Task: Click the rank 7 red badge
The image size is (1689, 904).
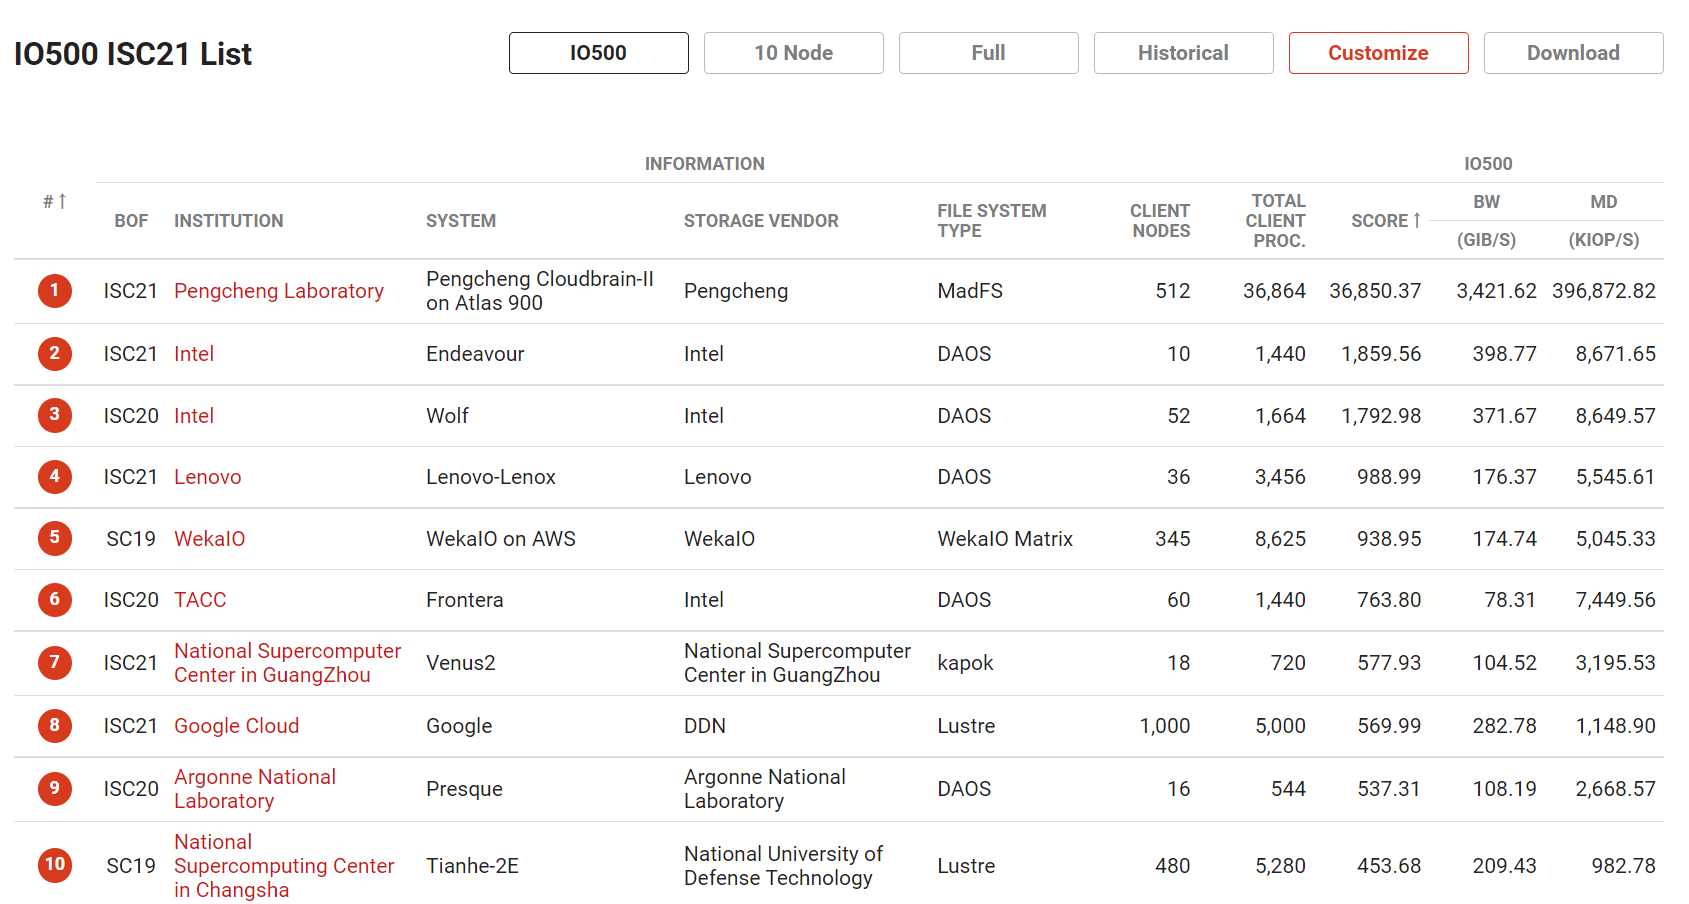Action: point(55,662)
